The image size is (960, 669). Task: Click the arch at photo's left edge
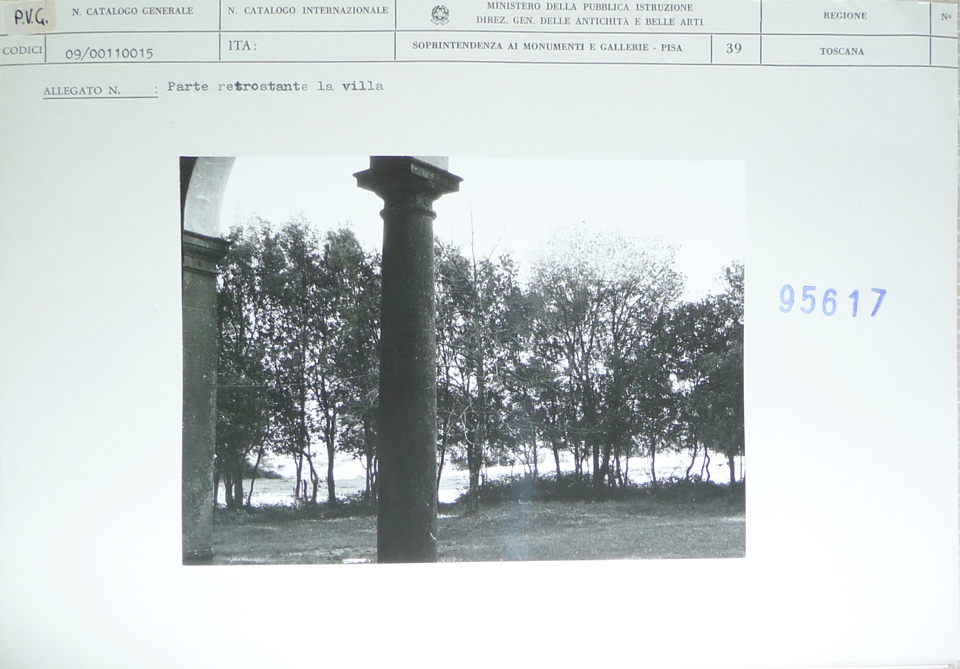205,196
